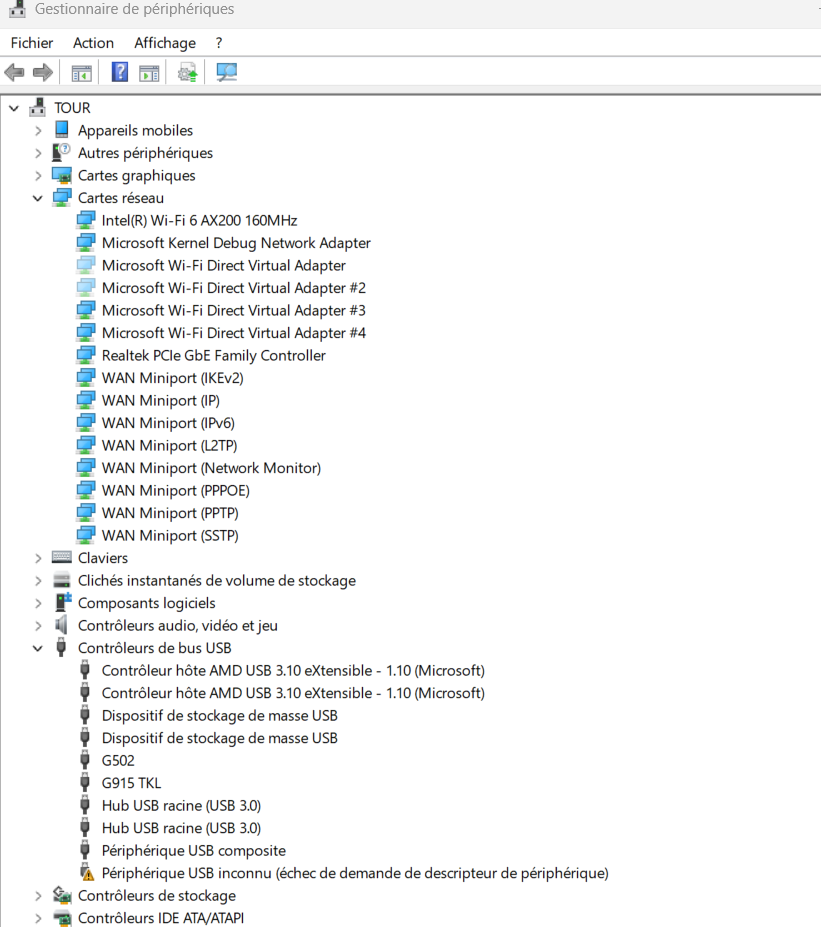This screenshot has width=821, height=927.
Task: Click the Forward arrow in toolbar
Action: click(42, 72)
